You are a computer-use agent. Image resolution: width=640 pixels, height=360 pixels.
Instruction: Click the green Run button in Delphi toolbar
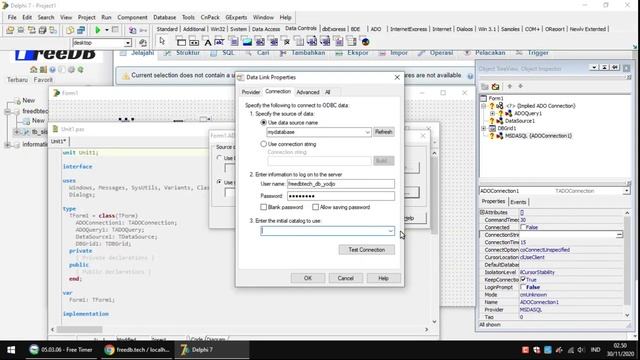tap(98, 30)
